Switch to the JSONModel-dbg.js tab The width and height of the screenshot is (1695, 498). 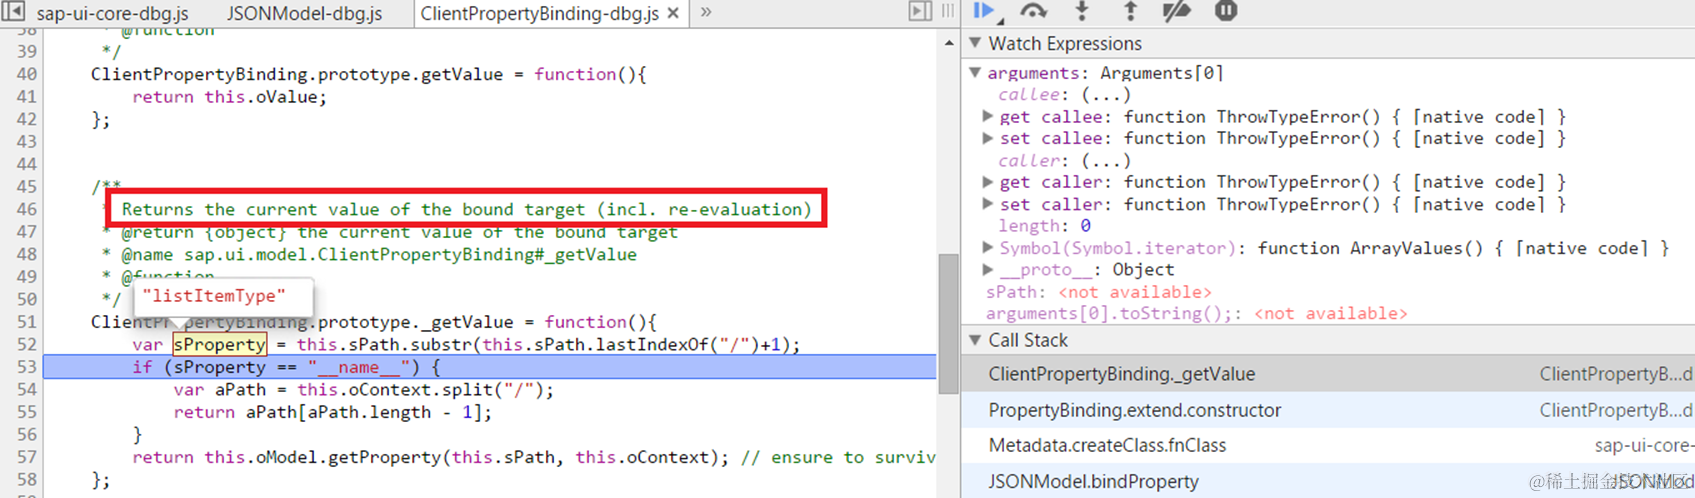(304, 13)
